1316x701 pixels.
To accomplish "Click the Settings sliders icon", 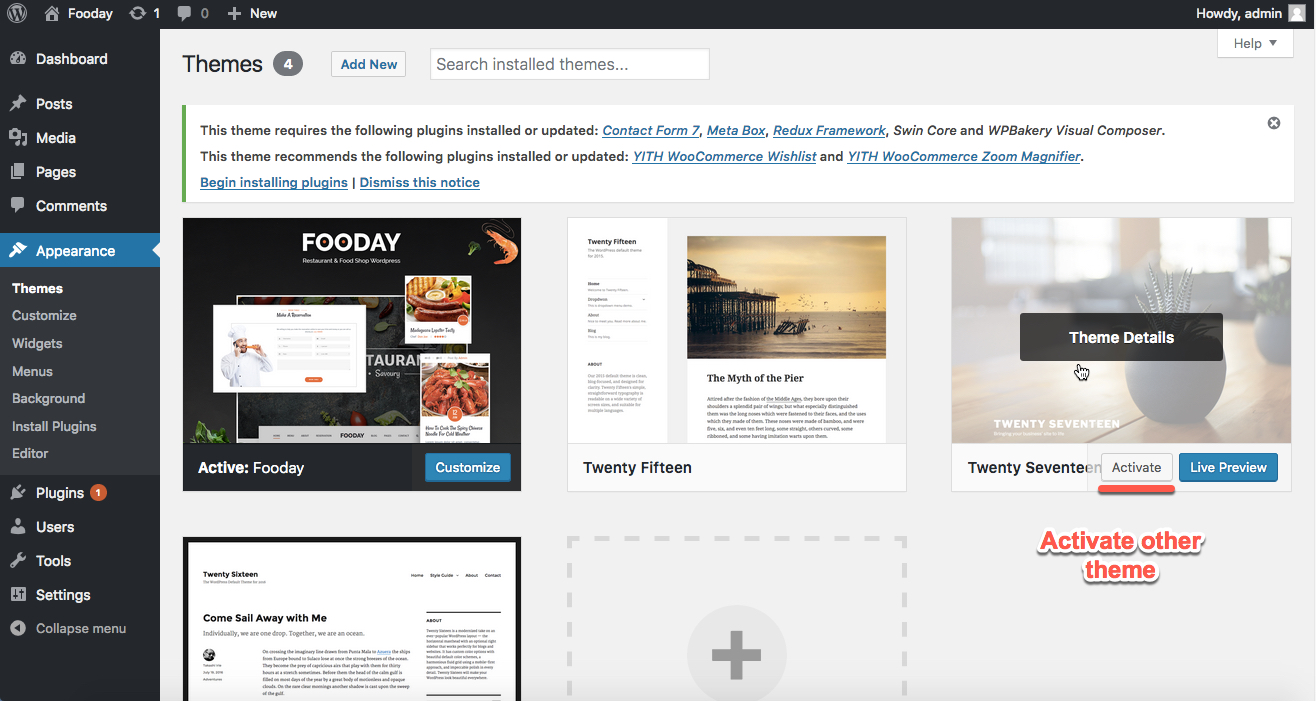I will tap(18, 594).
